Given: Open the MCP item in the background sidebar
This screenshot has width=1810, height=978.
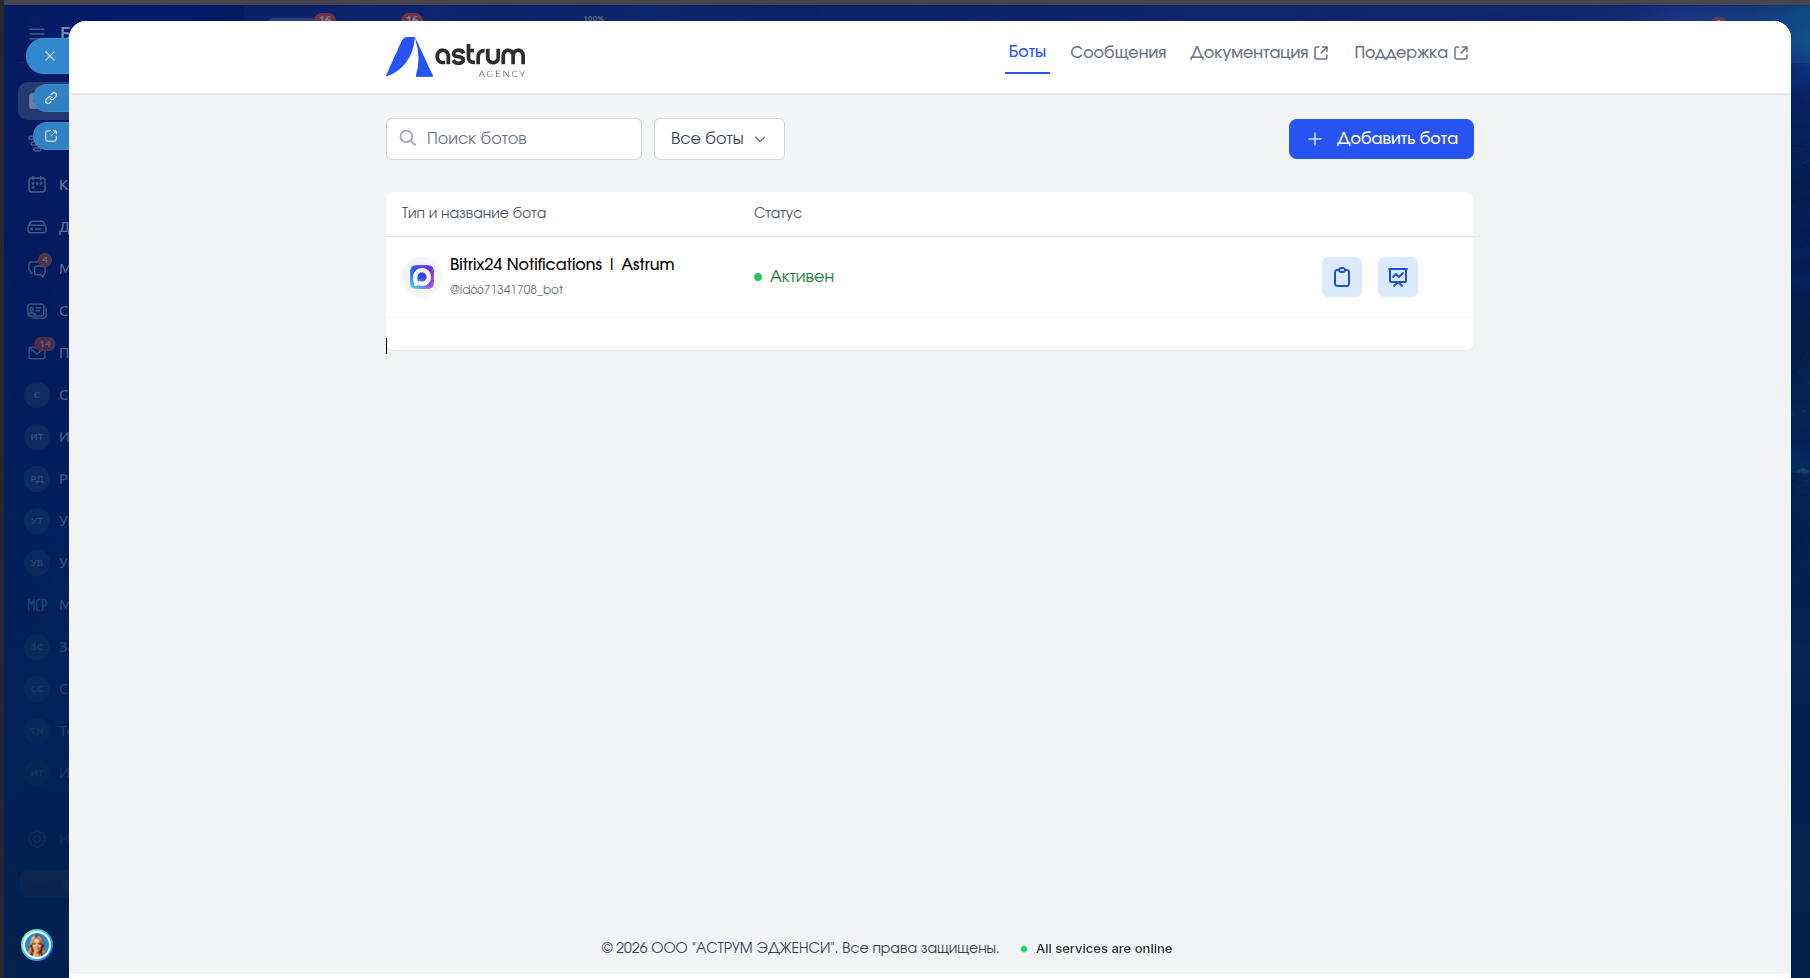Looking at the screenshot, I should tap(37, 605).
